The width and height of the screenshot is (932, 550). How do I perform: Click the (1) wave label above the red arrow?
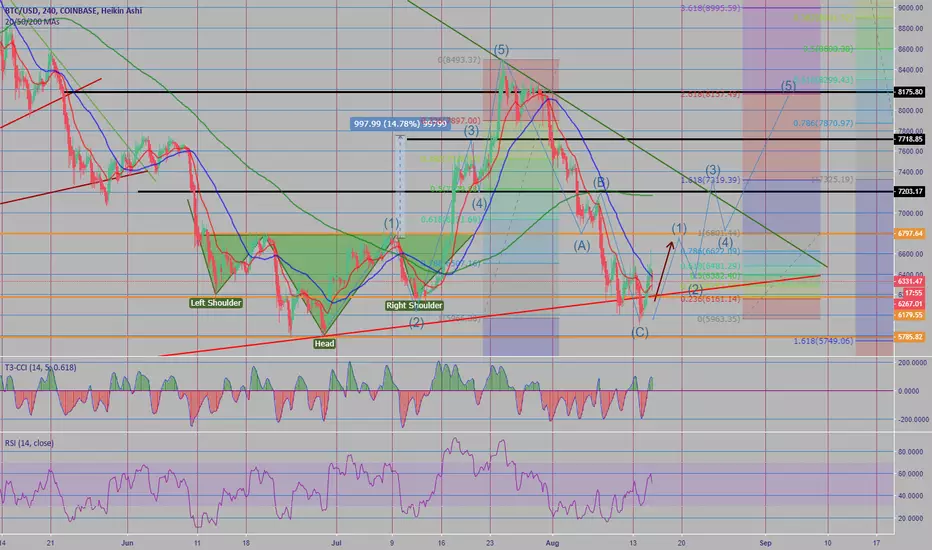tap(679, 228)
